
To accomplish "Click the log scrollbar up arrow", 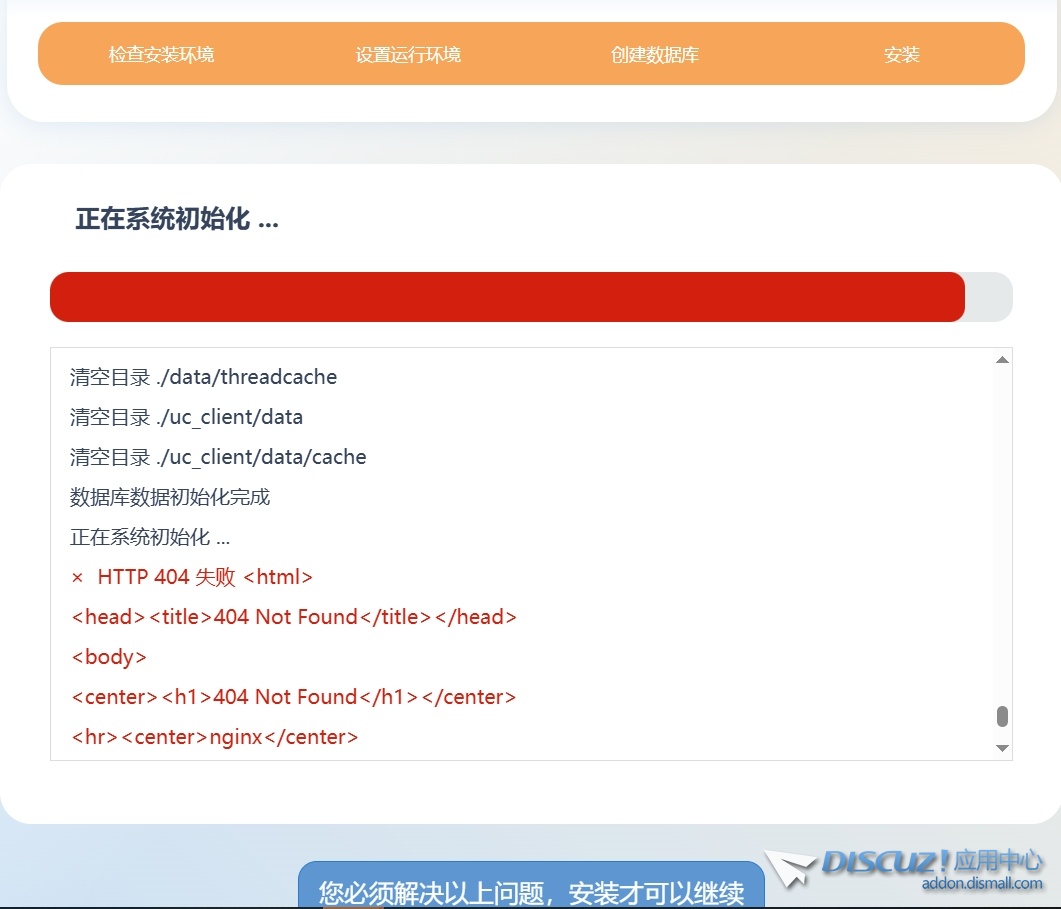I will [1002, 360].
